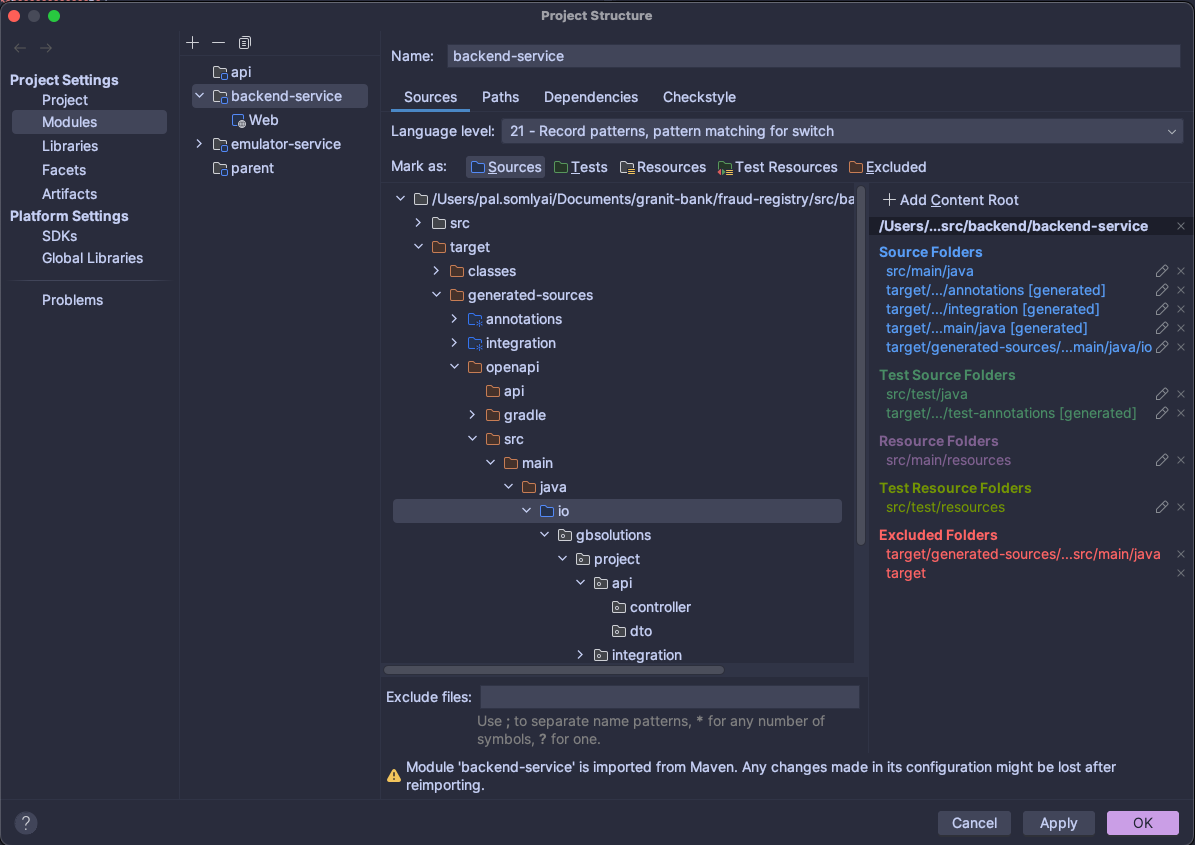
Task: Unmark the excluded target folder
Action: click(x=1180, y=573)
